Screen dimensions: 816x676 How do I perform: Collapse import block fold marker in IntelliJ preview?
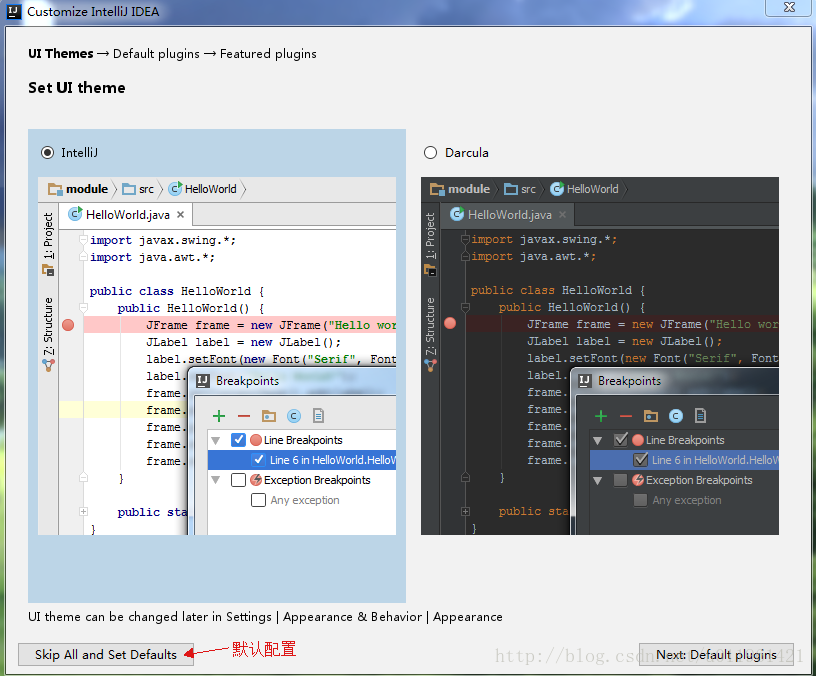(83, 240)
